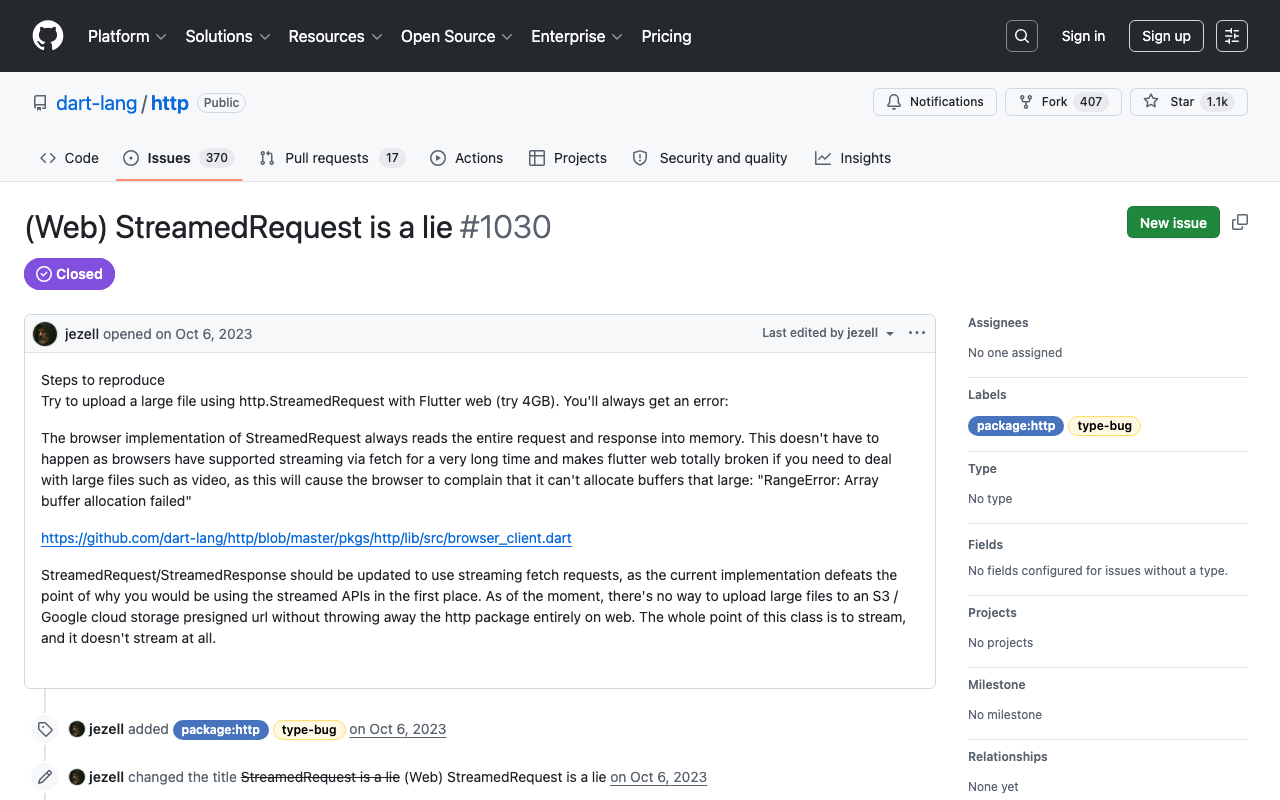Click the pencil icon in timeline
The width and height of the screenshot is (1280, 800).
coord(45,777)
